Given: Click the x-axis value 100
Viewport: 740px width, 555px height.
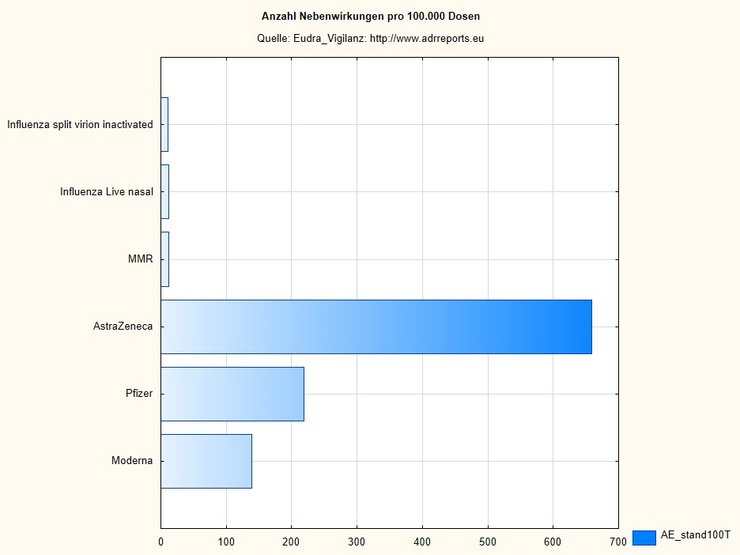Looking at the screenshot, I should pyautogui.click(x=226, y=542).
